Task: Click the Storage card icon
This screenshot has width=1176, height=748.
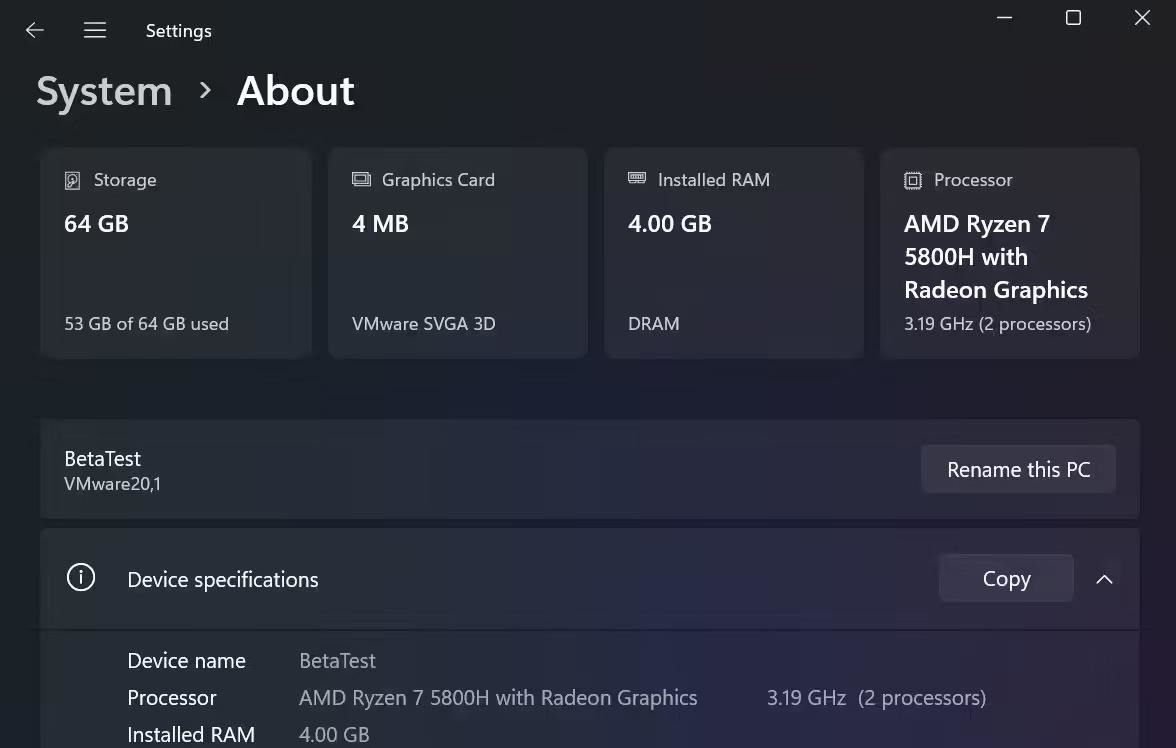Action: pyautogui.click(x=70, y=179)
